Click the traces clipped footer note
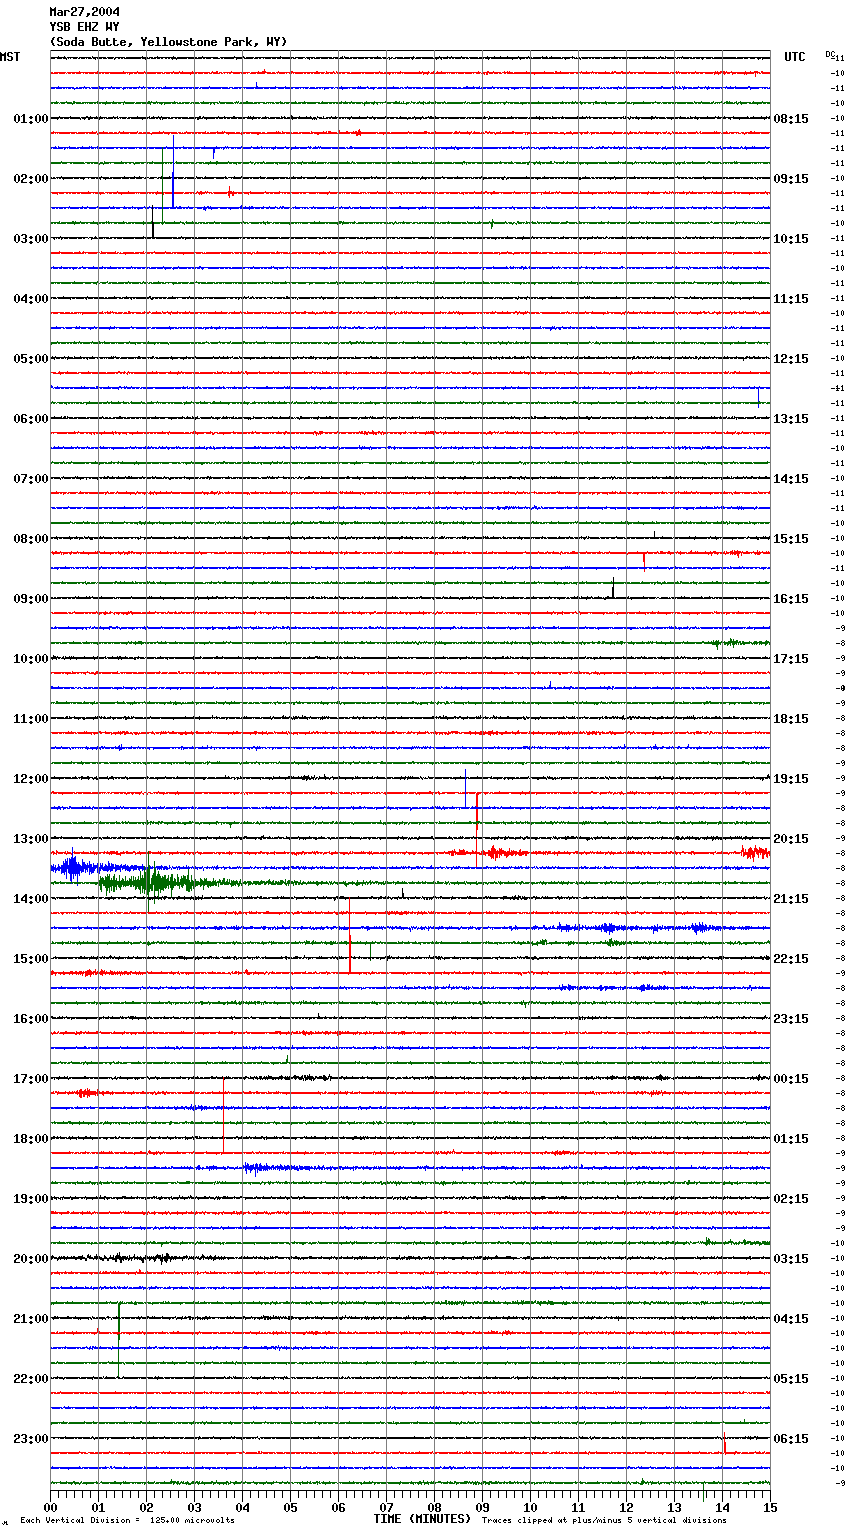 tap(604, 1521)
